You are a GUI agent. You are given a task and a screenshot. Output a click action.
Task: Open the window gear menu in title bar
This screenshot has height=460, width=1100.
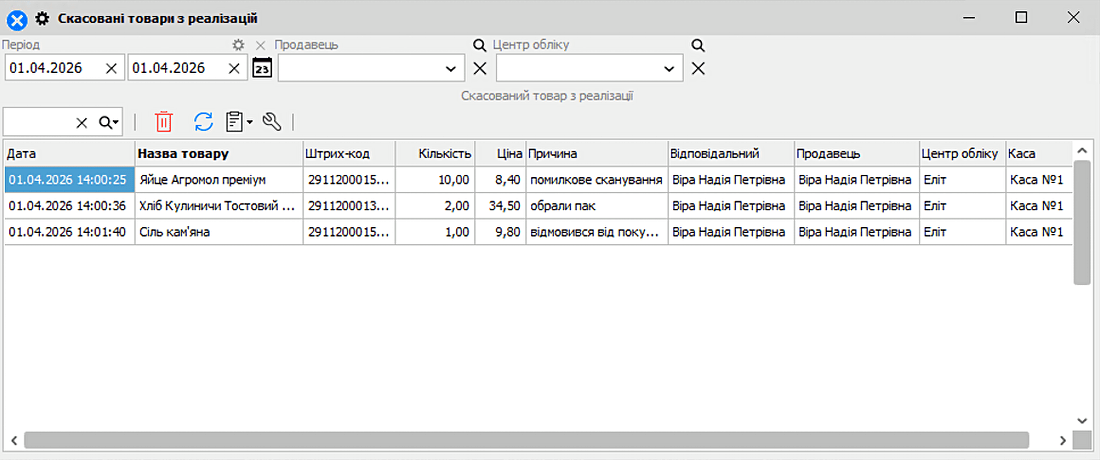(x=42, y=18)
